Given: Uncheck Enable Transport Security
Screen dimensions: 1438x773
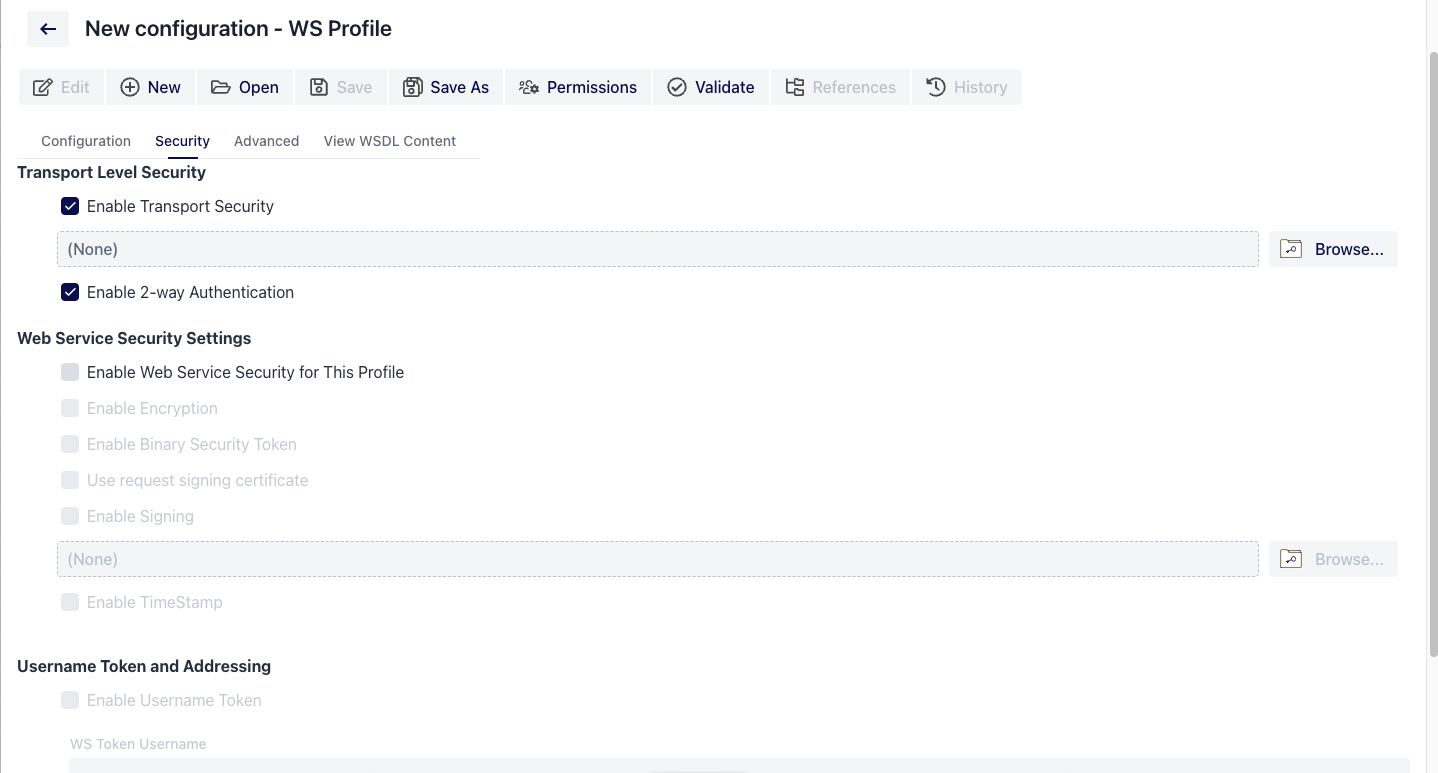Looking at the screenshot, I should click(69, 206).
